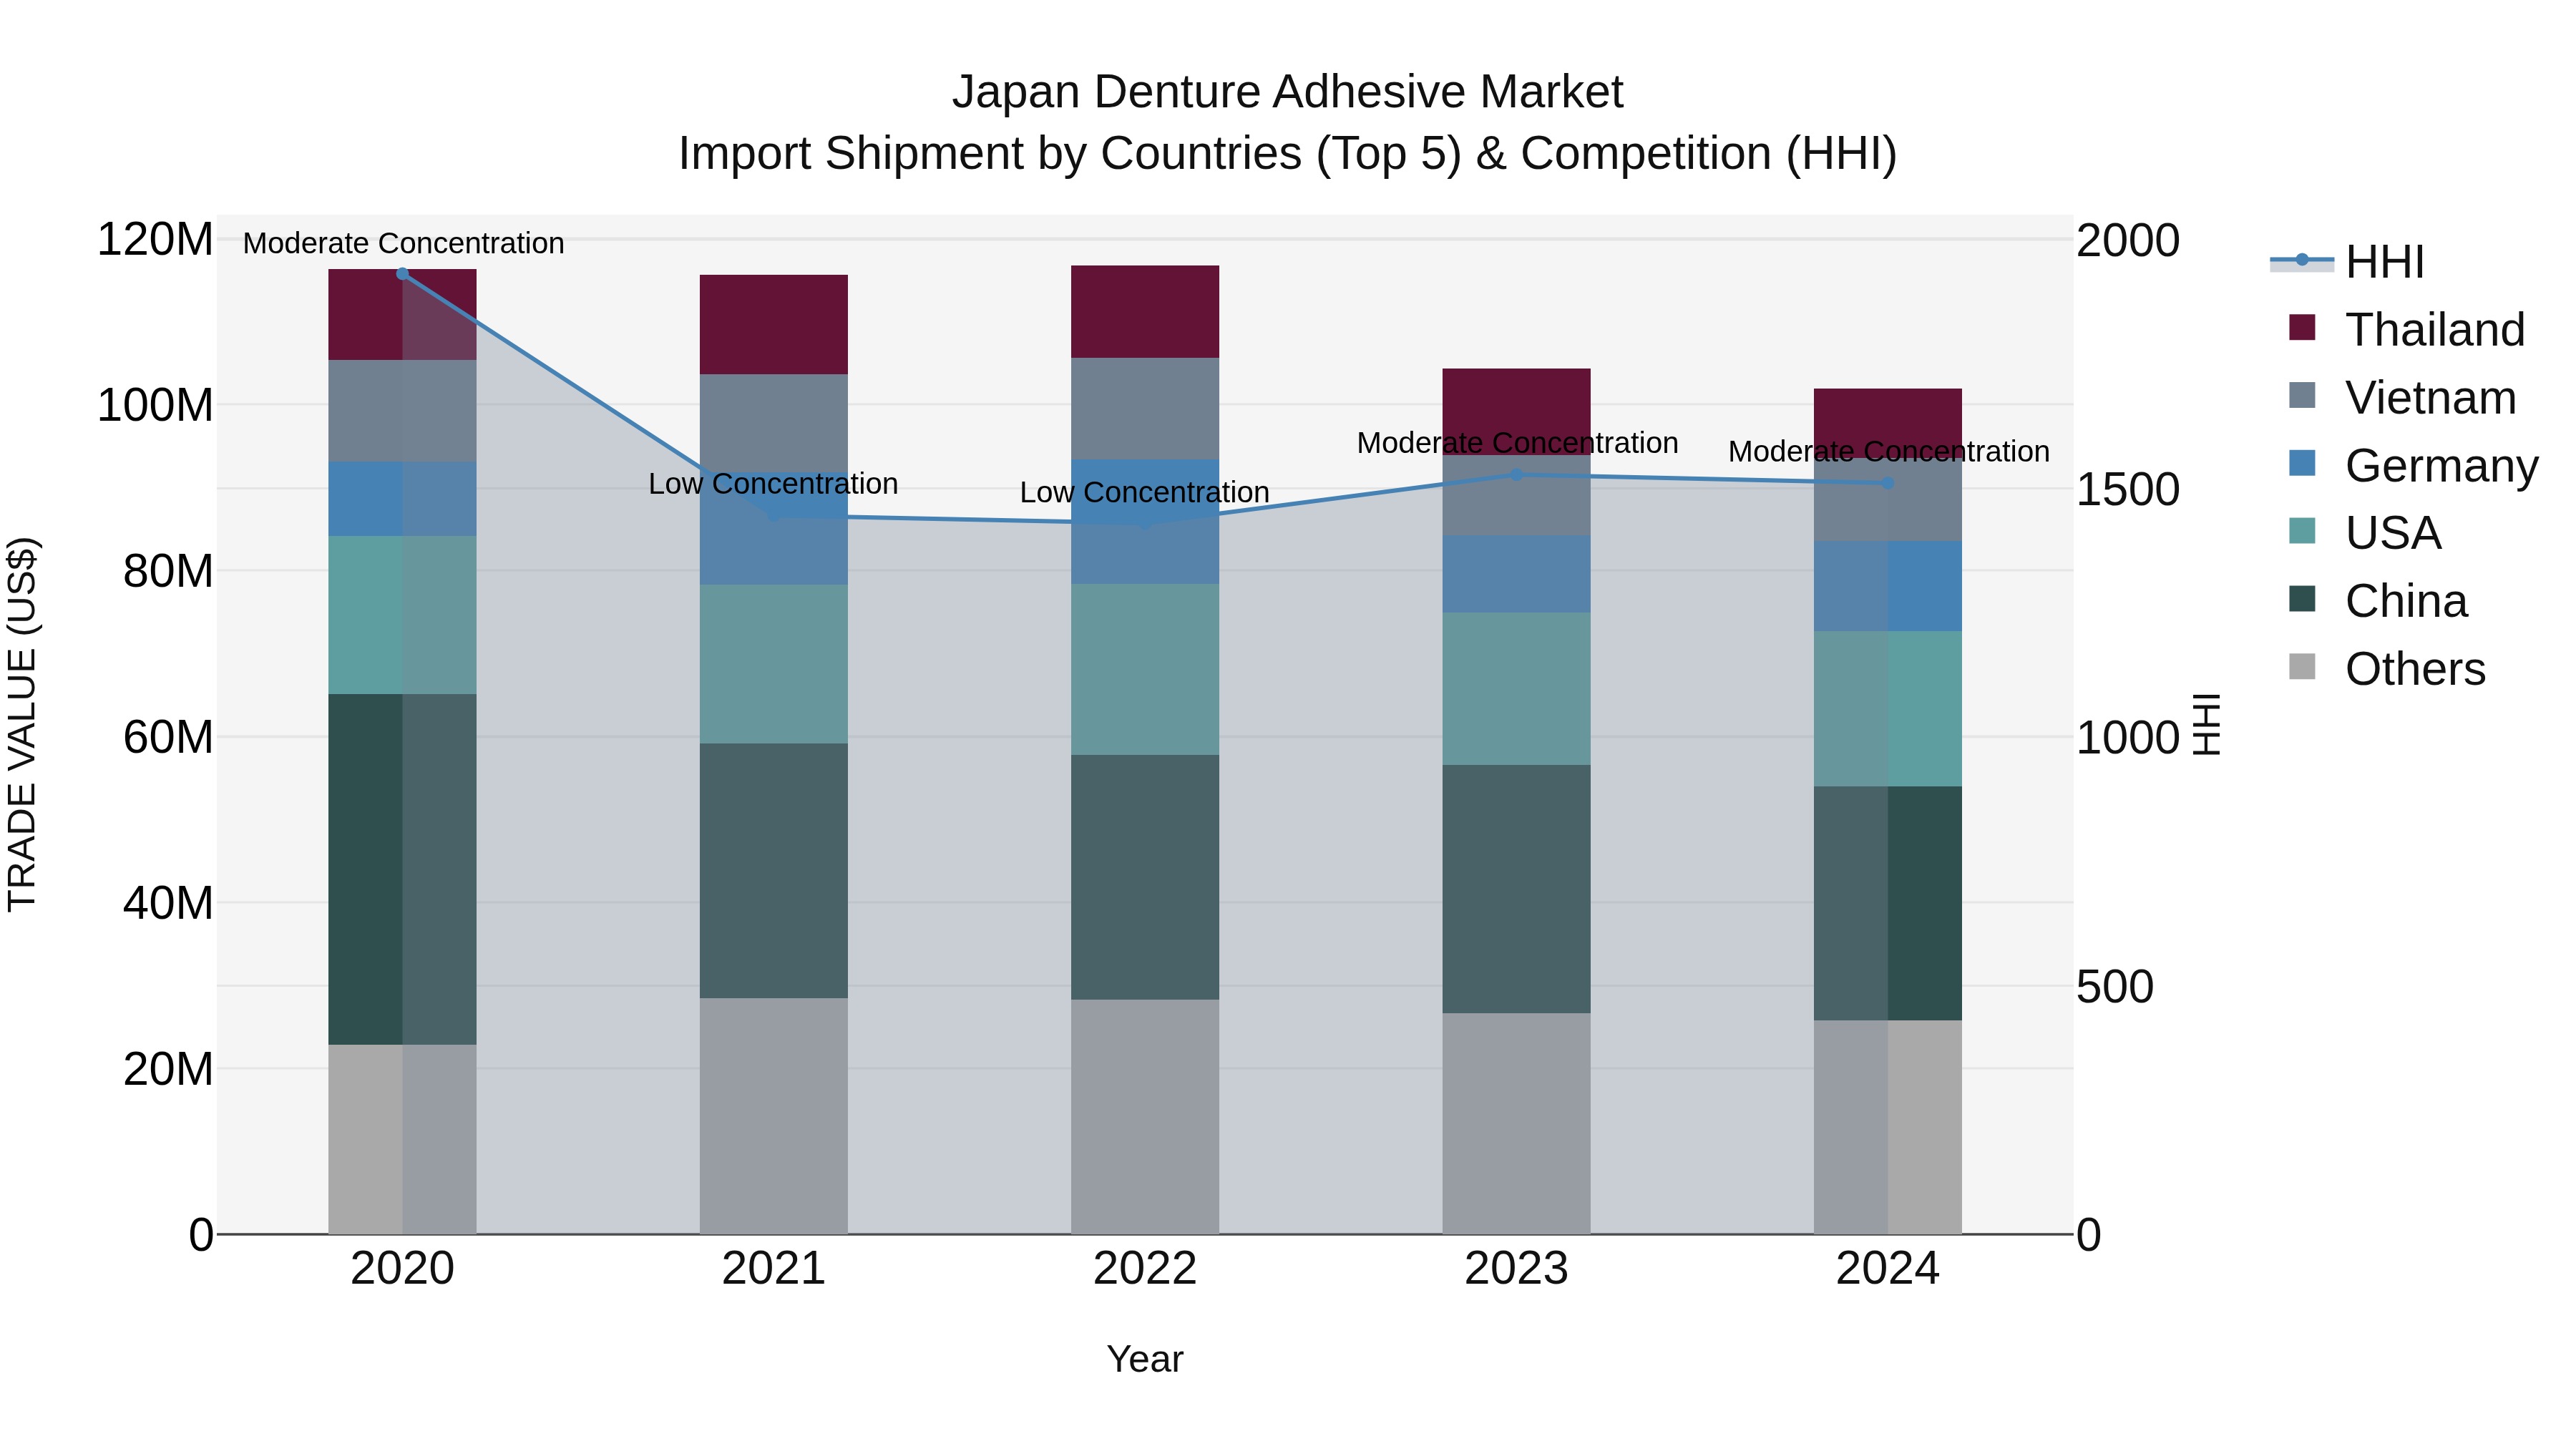Screen dimensions: 2576x1449
Task: Click the 60M left axis tick label
Action: tap(168, 738)
